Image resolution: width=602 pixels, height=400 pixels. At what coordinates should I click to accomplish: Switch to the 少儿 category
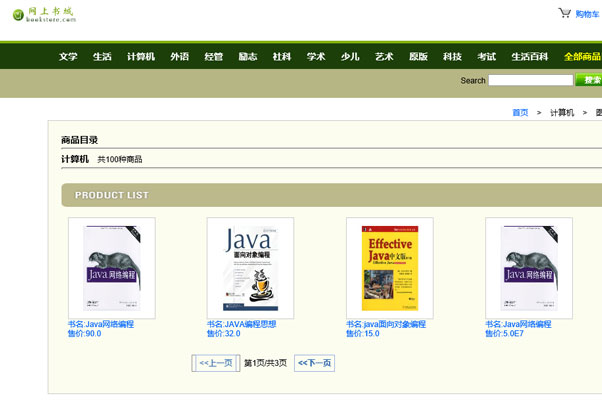350,57
